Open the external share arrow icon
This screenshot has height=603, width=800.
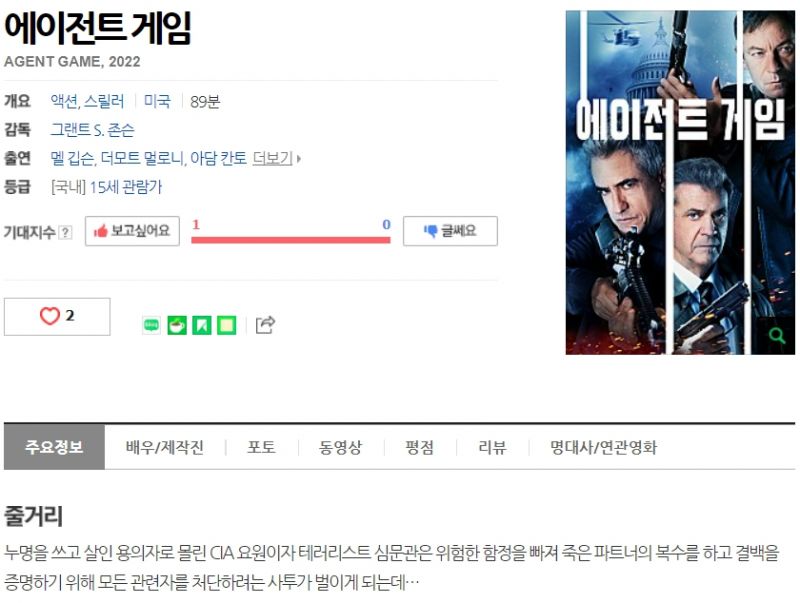point(265,324)
